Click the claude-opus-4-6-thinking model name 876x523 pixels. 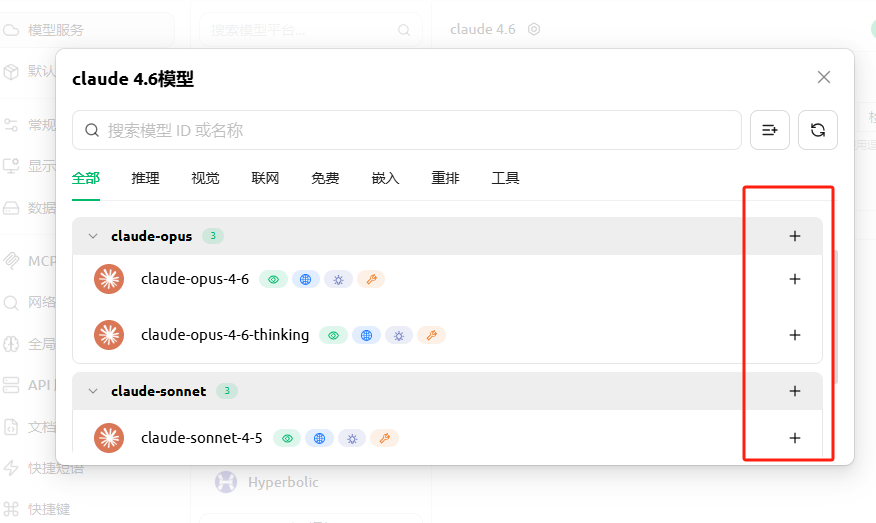(x=225, y=335)
